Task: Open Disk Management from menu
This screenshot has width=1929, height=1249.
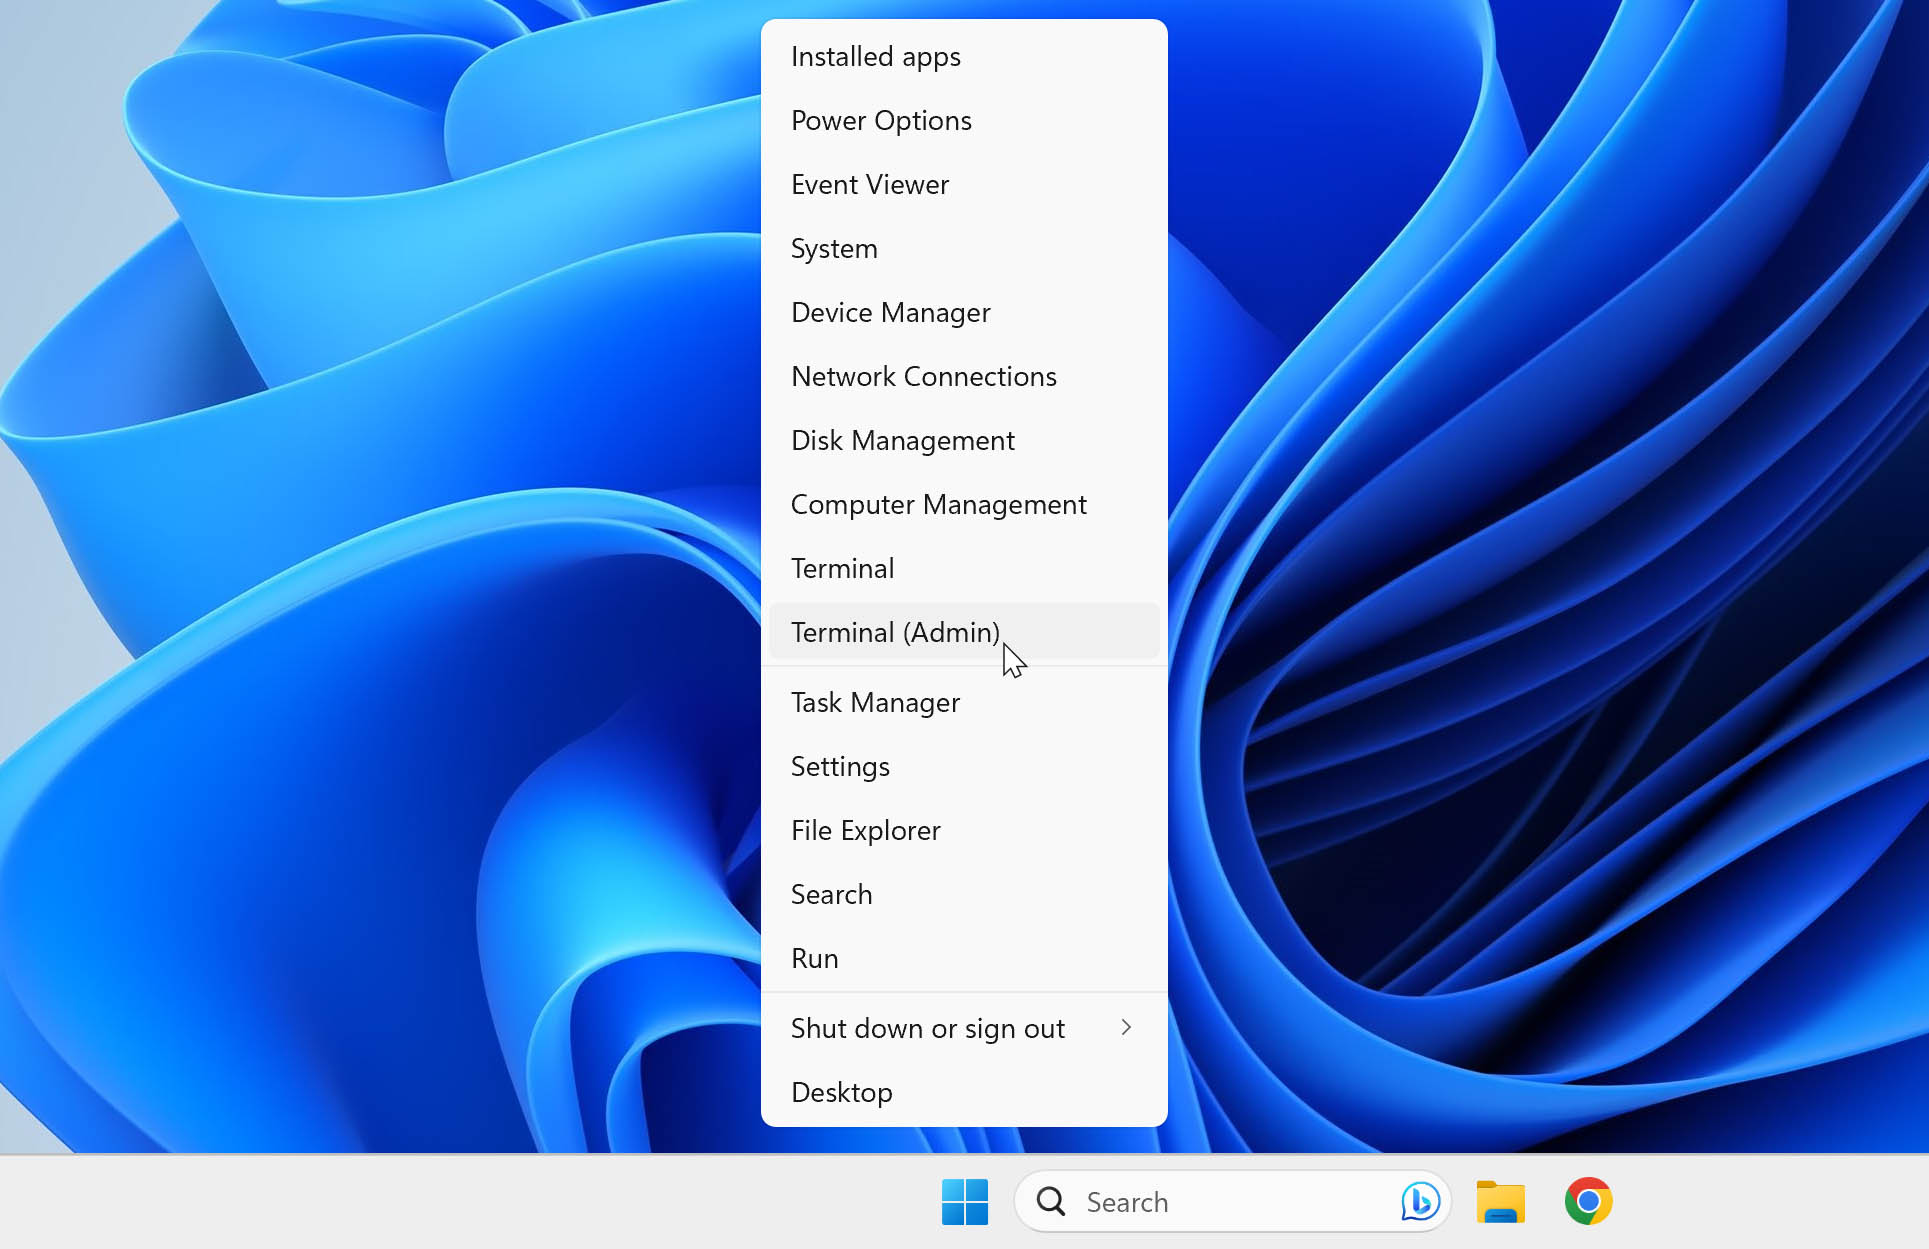Action: tap(901, 439)
